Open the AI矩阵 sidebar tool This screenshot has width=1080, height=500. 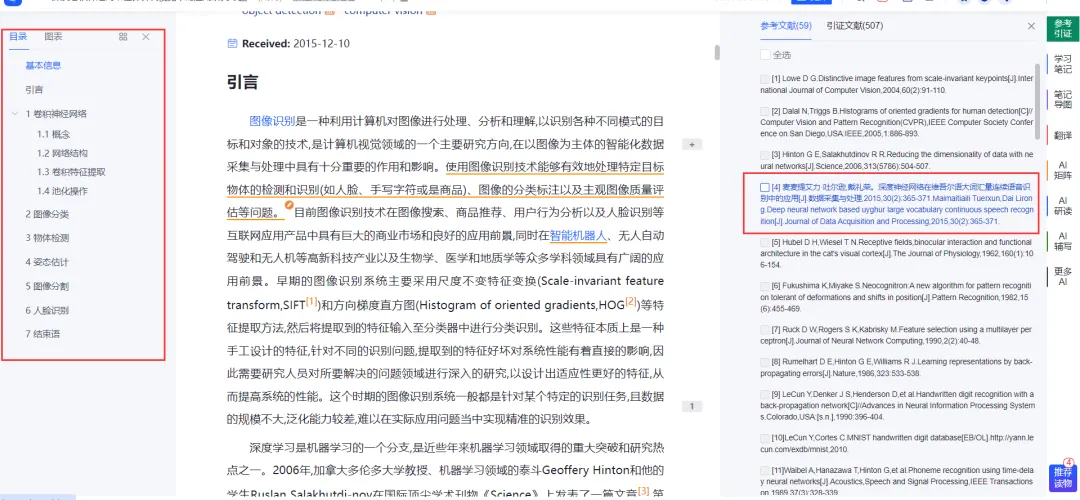click(x=1063, y=170)
